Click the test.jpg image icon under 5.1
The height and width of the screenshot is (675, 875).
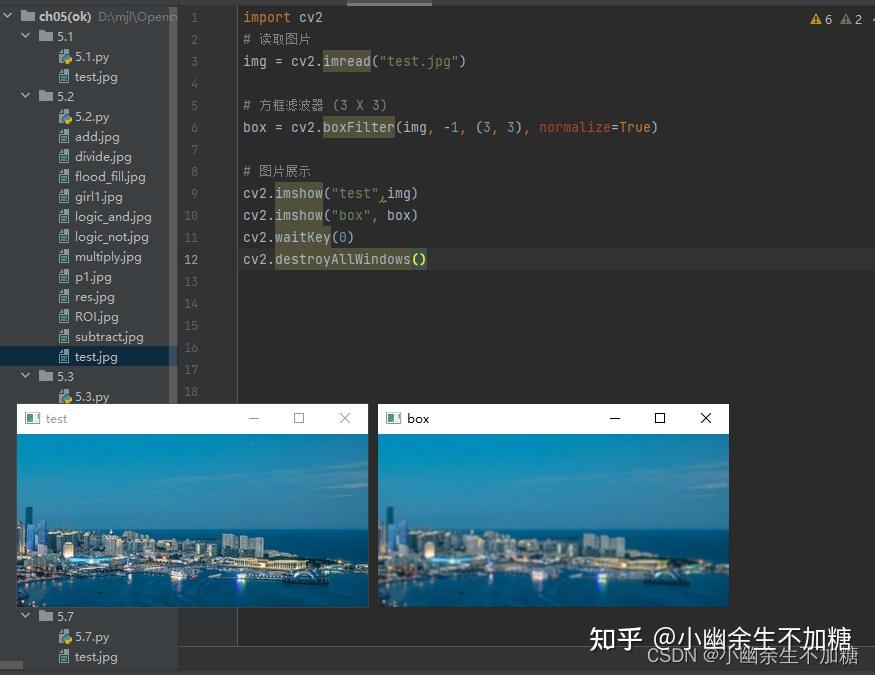tap(65, 76)
